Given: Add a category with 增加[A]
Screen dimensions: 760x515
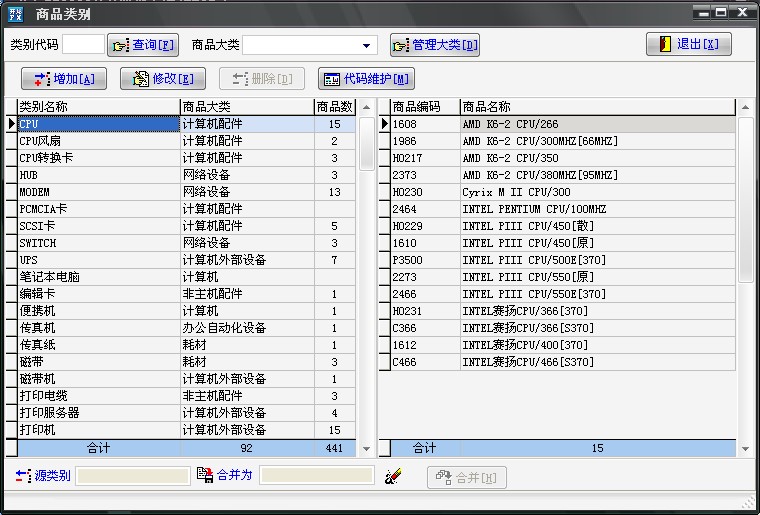Looking at the screenshot, I should click(64, 78).
